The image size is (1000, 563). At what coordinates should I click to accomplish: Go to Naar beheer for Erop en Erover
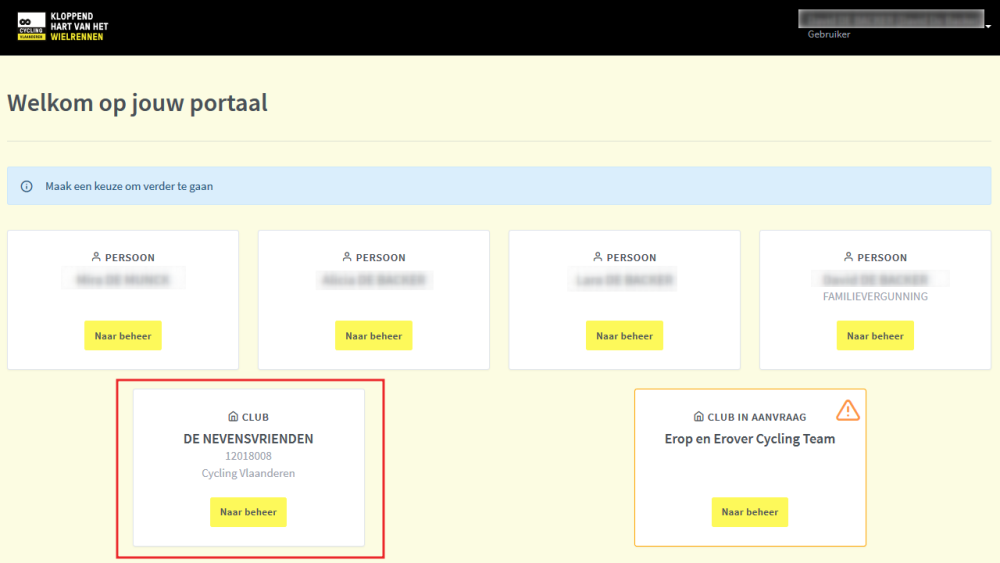(749, 512)
